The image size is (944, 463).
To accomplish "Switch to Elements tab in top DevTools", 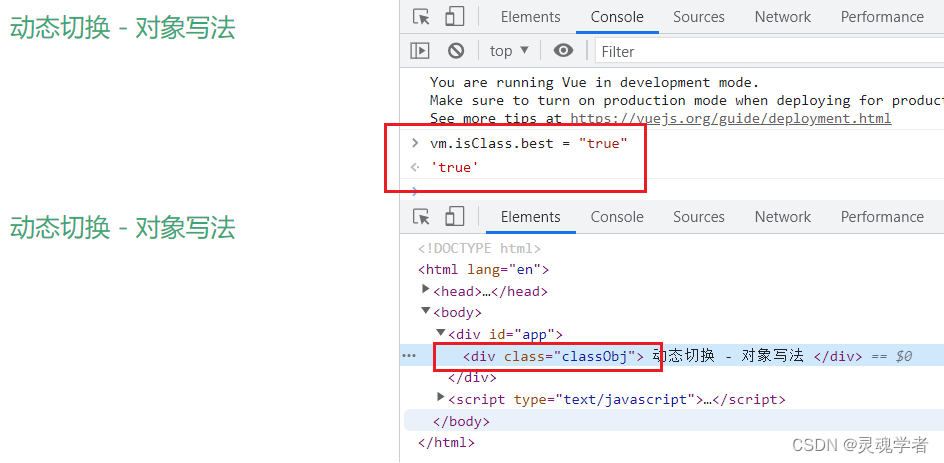I will [x=530, y=17].
